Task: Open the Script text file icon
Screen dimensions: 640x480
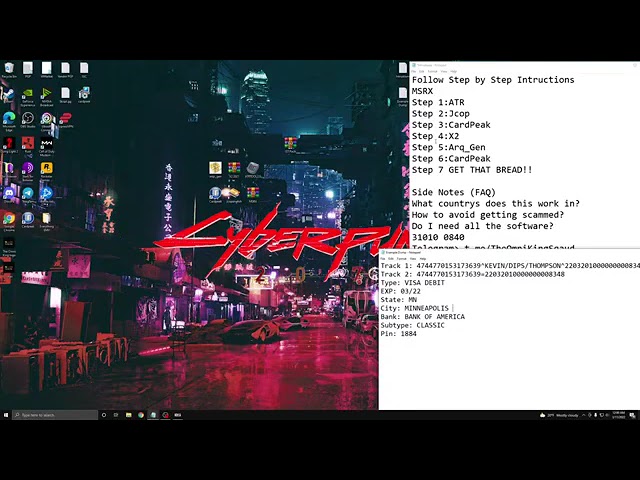Action: [x=65, y=95]
